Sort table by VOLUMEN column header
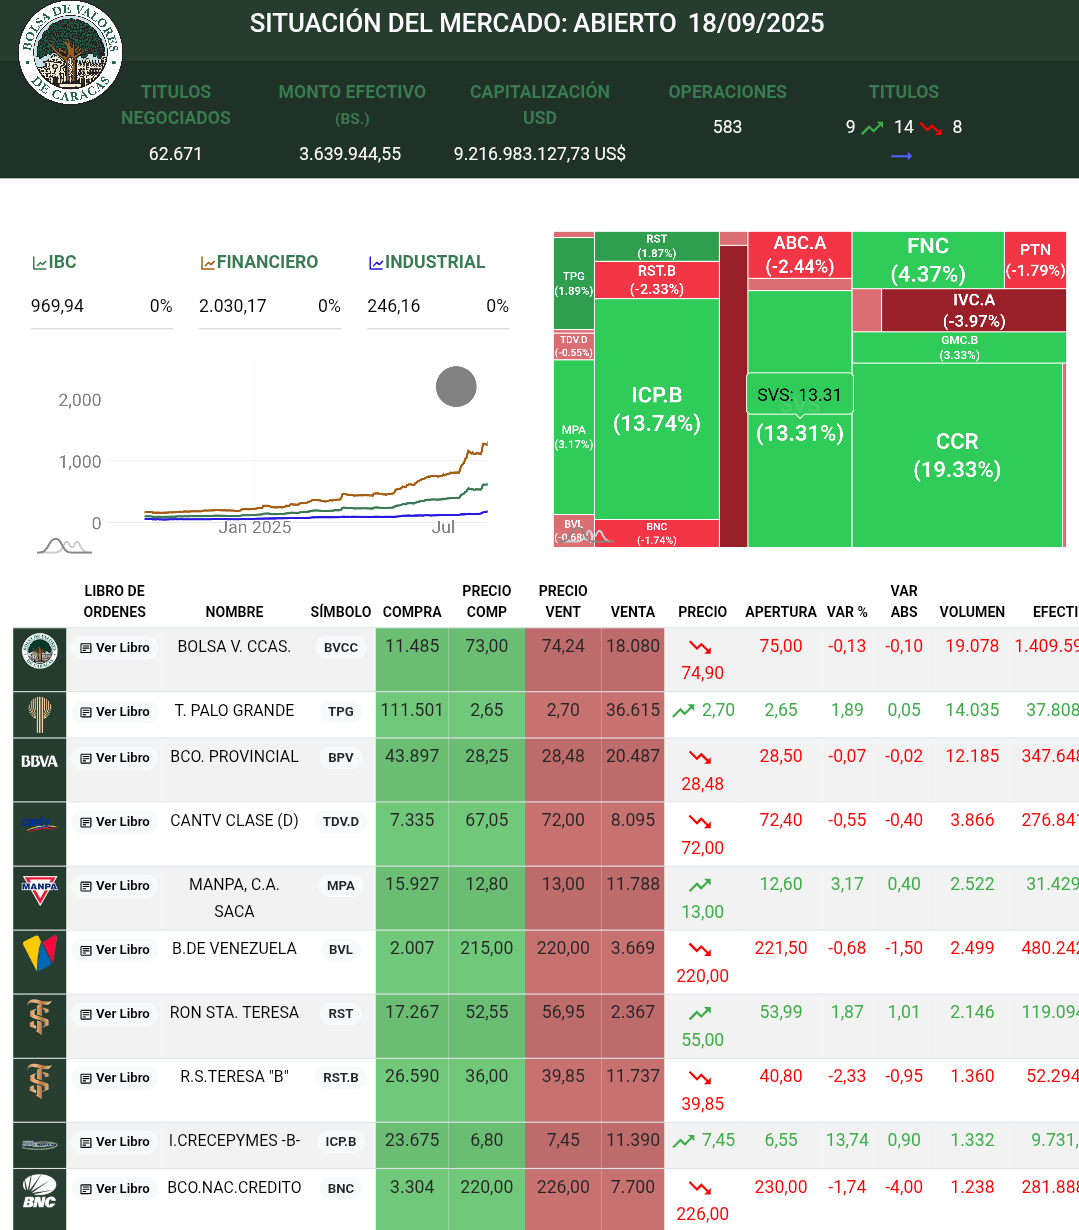1079x1230 pixels. [971, 612]
